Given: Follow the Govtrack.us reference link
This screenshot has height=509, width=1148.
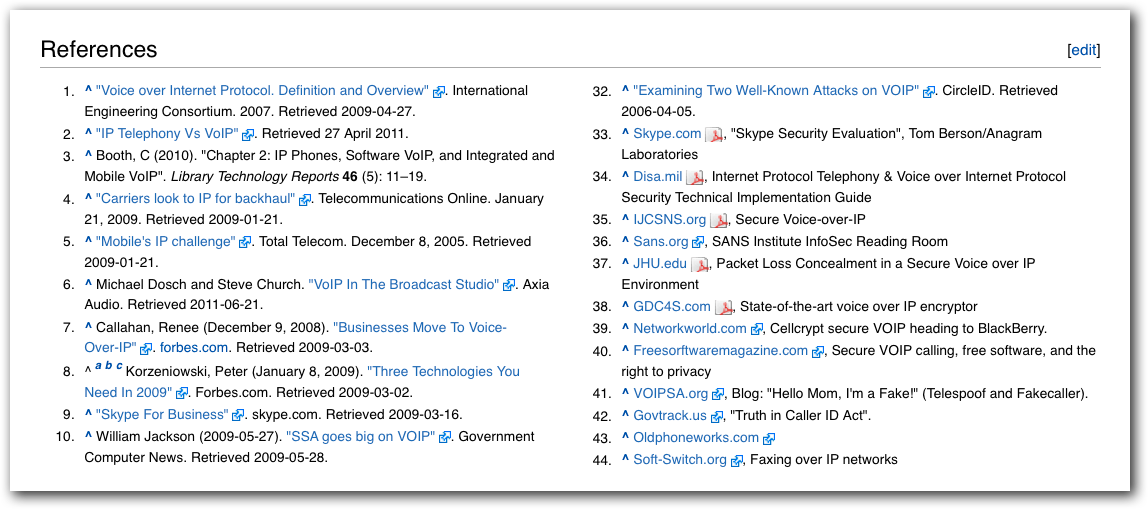Looking at the screenshot, I should coord(670,416).
